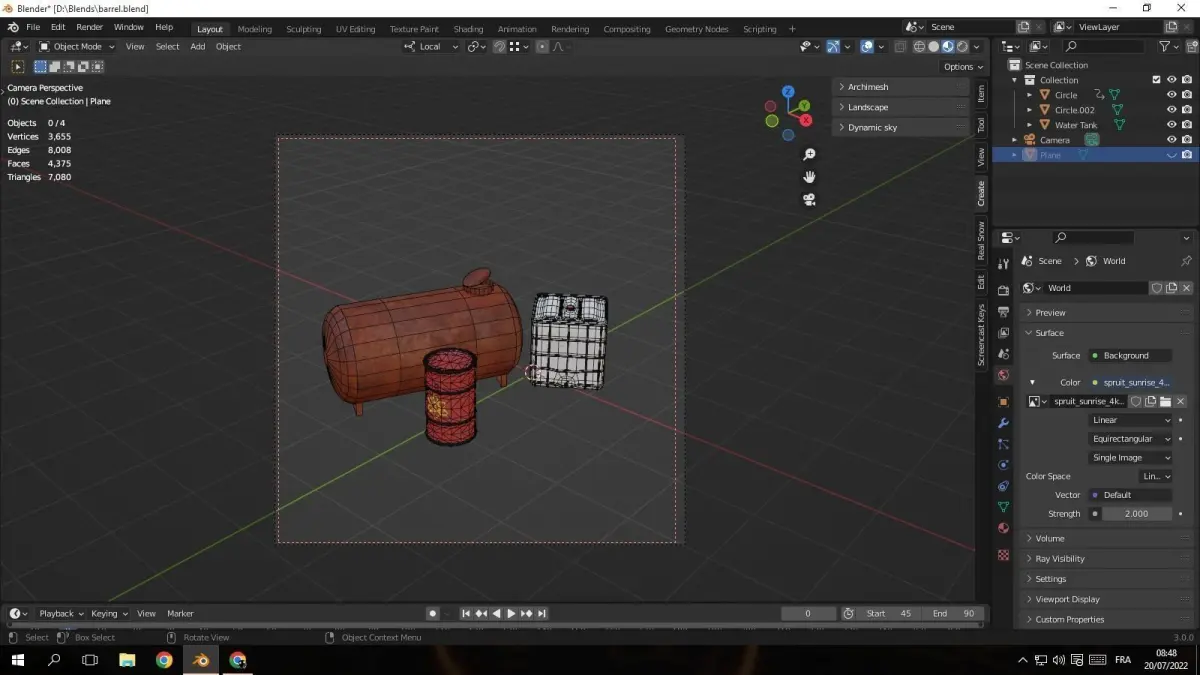The image size is (1200, 675).
Task: Open the Options dropdown in viewport
Action: pyautogui.click(x=963, y=67)
